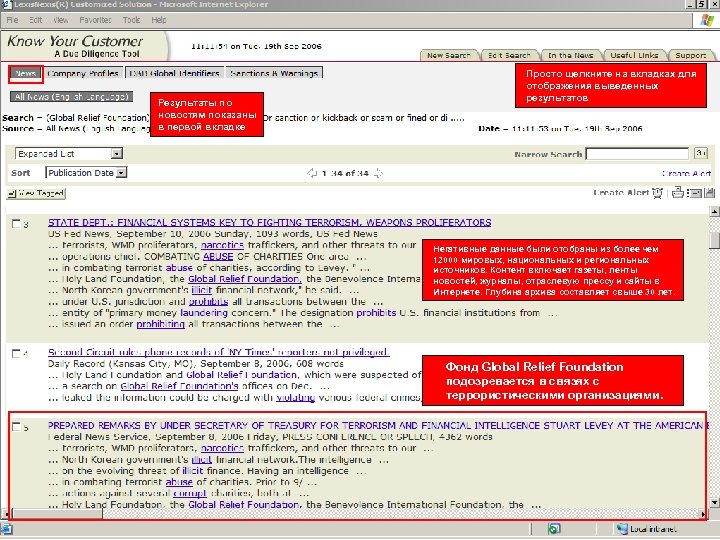Click the Local intranet zone icon
Image resolution: width=720 pixels, height=540 pixels.
(622, 529)
